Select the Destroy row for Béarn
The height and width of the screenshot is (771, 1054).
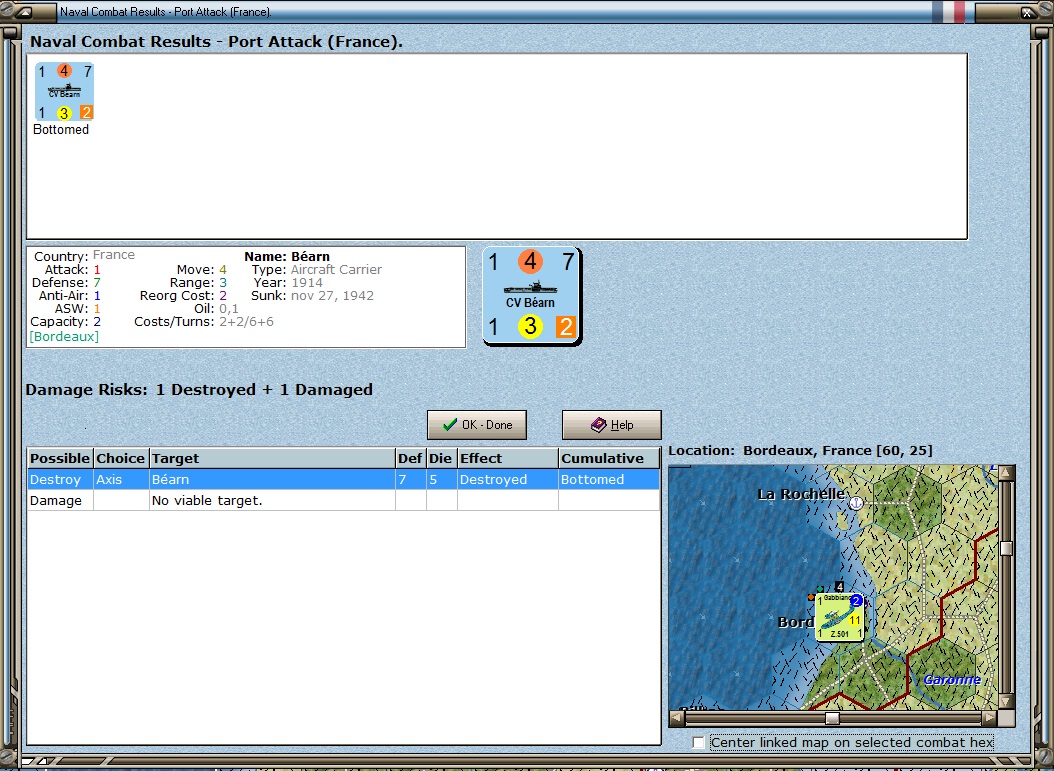point(343,479)
